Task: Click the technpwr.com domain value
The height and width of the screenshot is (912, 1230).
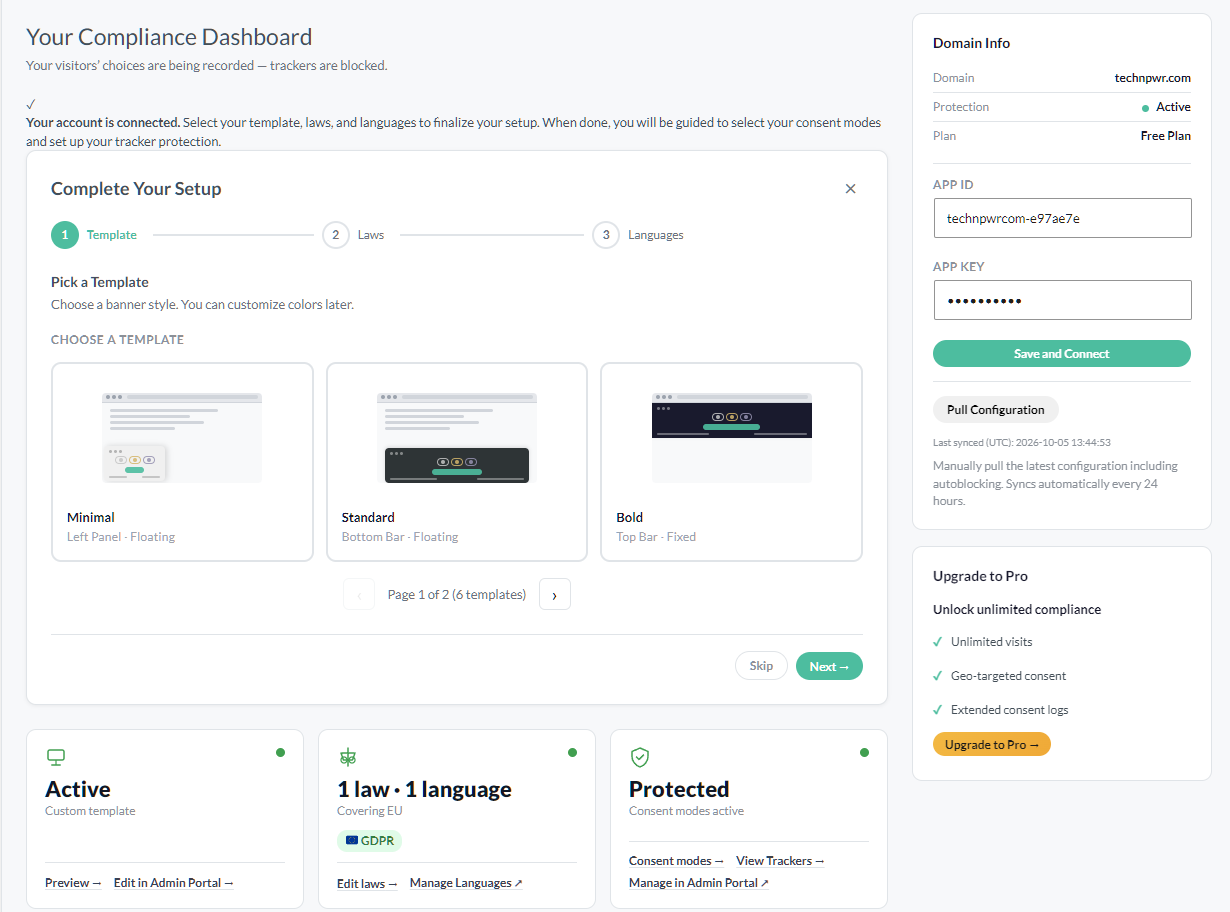Action: (x=1153, y=78)
